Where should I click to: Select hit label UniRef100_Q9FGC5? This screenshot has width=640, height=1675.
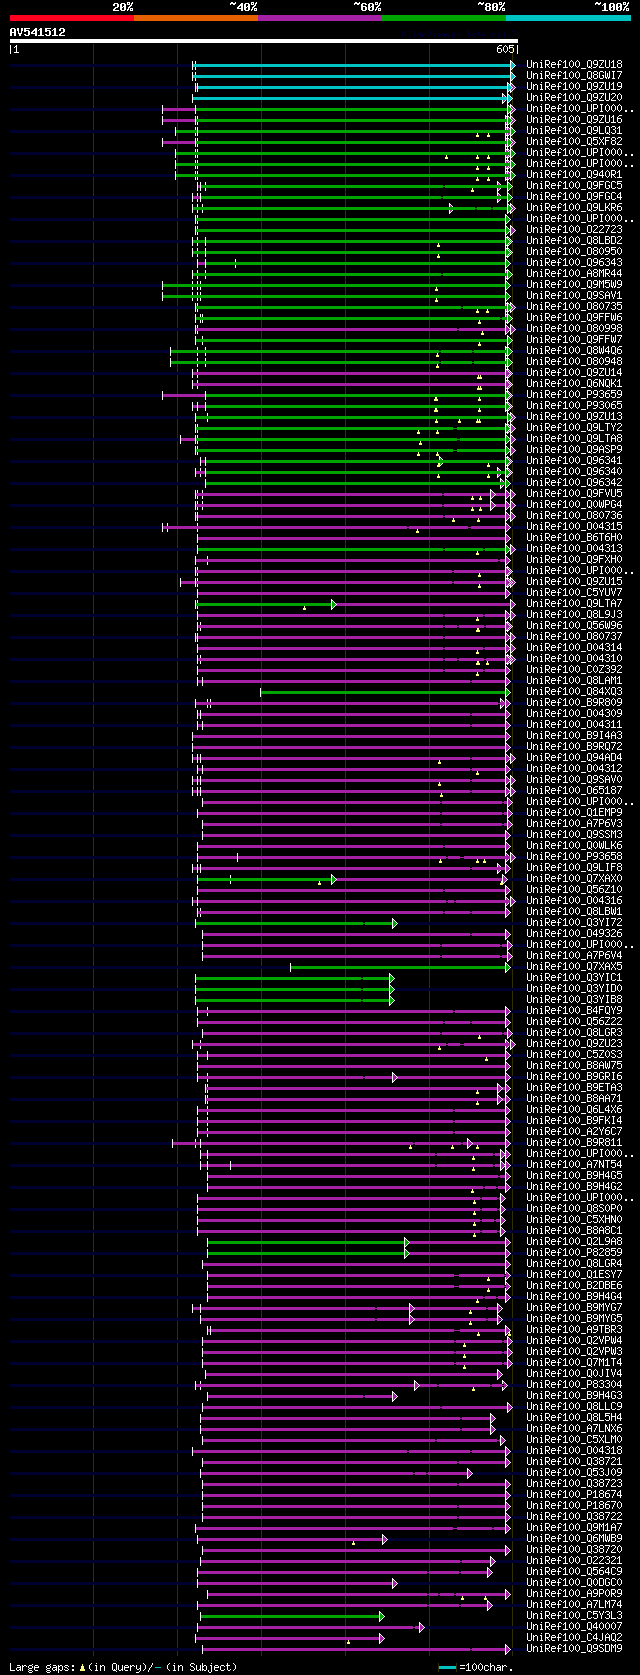tap(574, 185)
